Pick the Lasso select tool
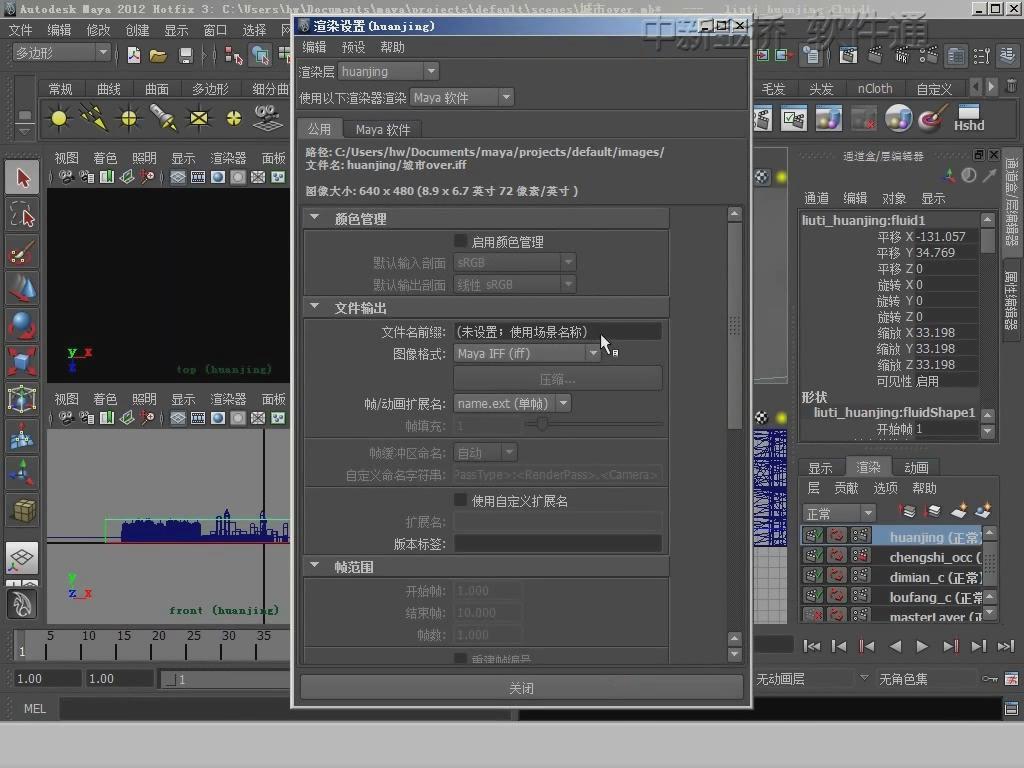This screenshot has width=1024, height=768. pyautogui.click(x=22, y=214)
